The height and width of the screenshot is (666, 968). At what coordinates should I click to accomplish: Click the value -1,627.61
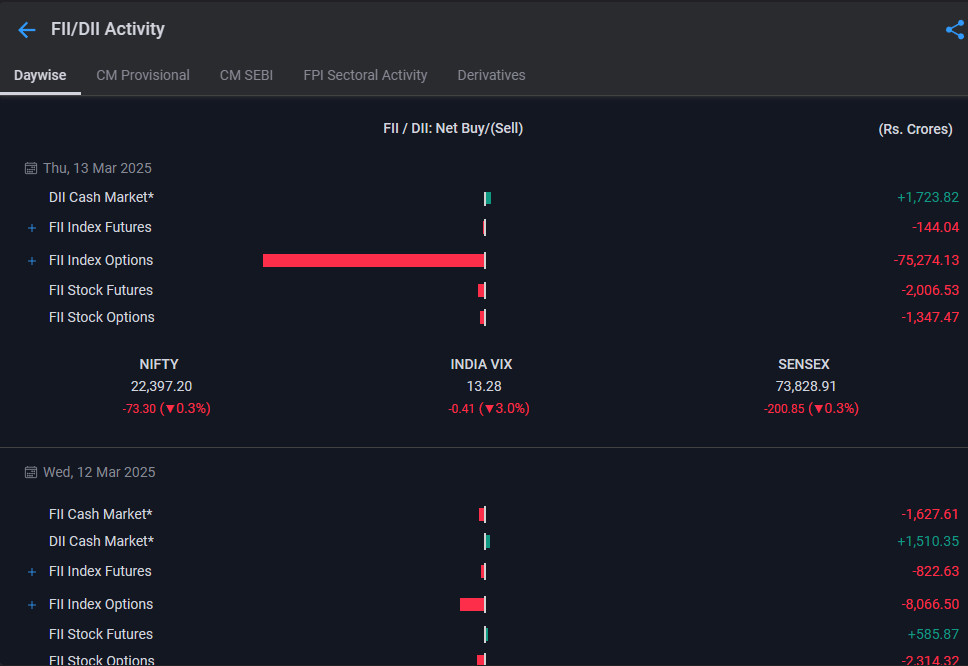pos(930,514)
